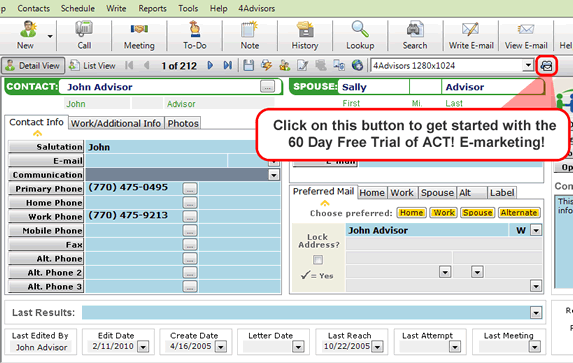The width and height of the screenshot is (573, 363).
Task: Open the Label address tab
Action: pos(502,193)
